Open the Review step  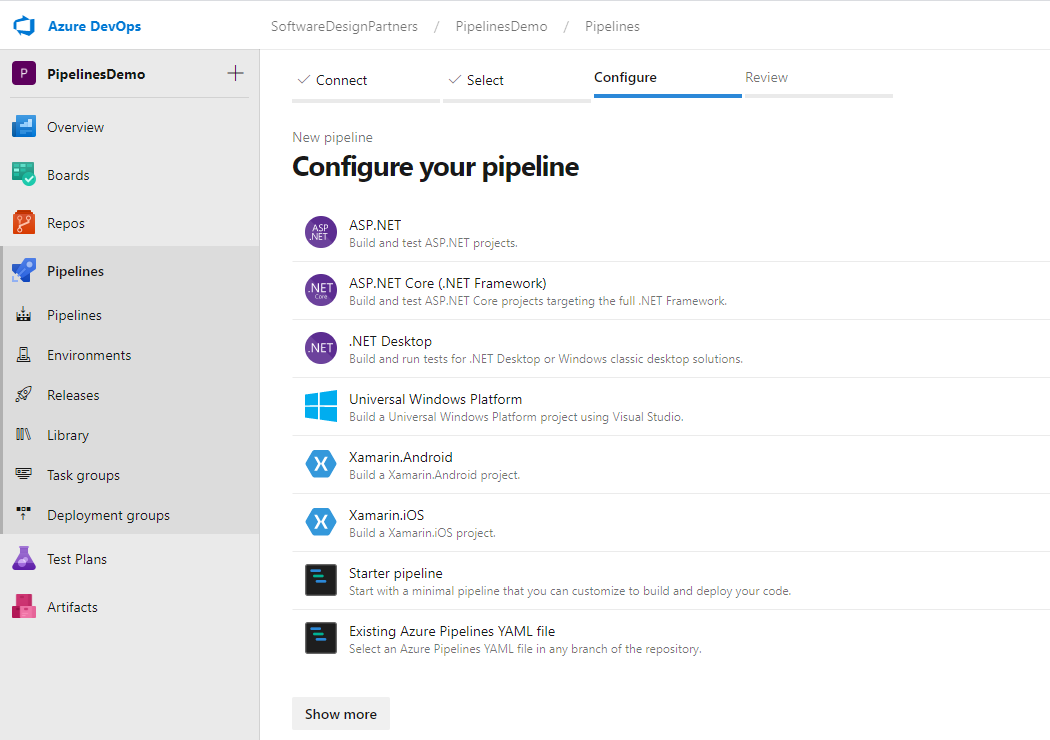[766, 76]
